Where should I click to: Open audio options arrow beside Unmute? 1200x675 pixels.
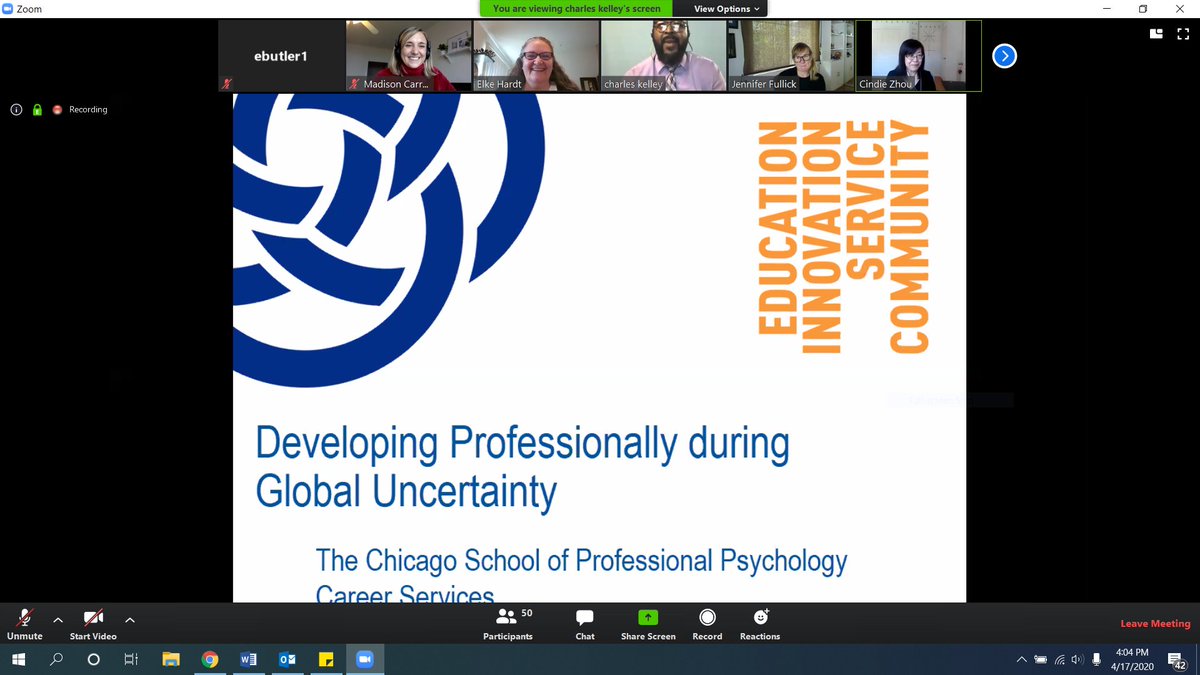pyautogui.click(x=58, y=620)
